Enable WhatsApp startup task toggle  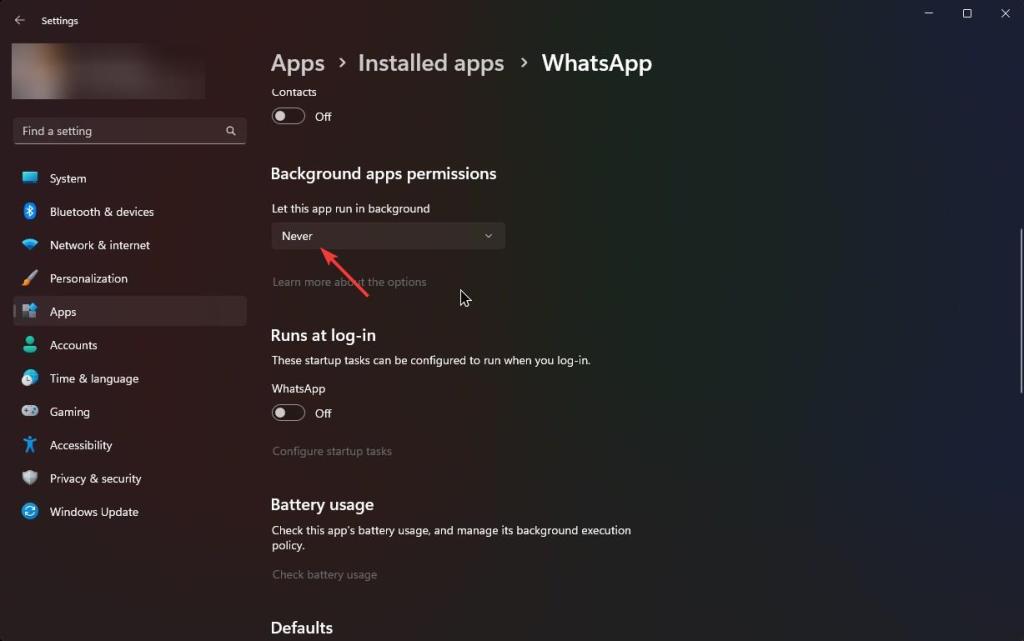pos(288,413)
